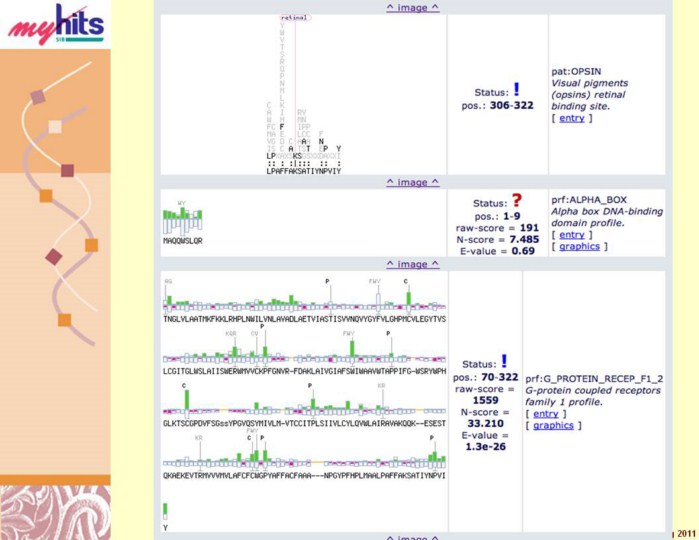Click the red question mark status for ALPHA_BOX
The width and height of the screenshot is (699, 540).
tap(516, 200)
